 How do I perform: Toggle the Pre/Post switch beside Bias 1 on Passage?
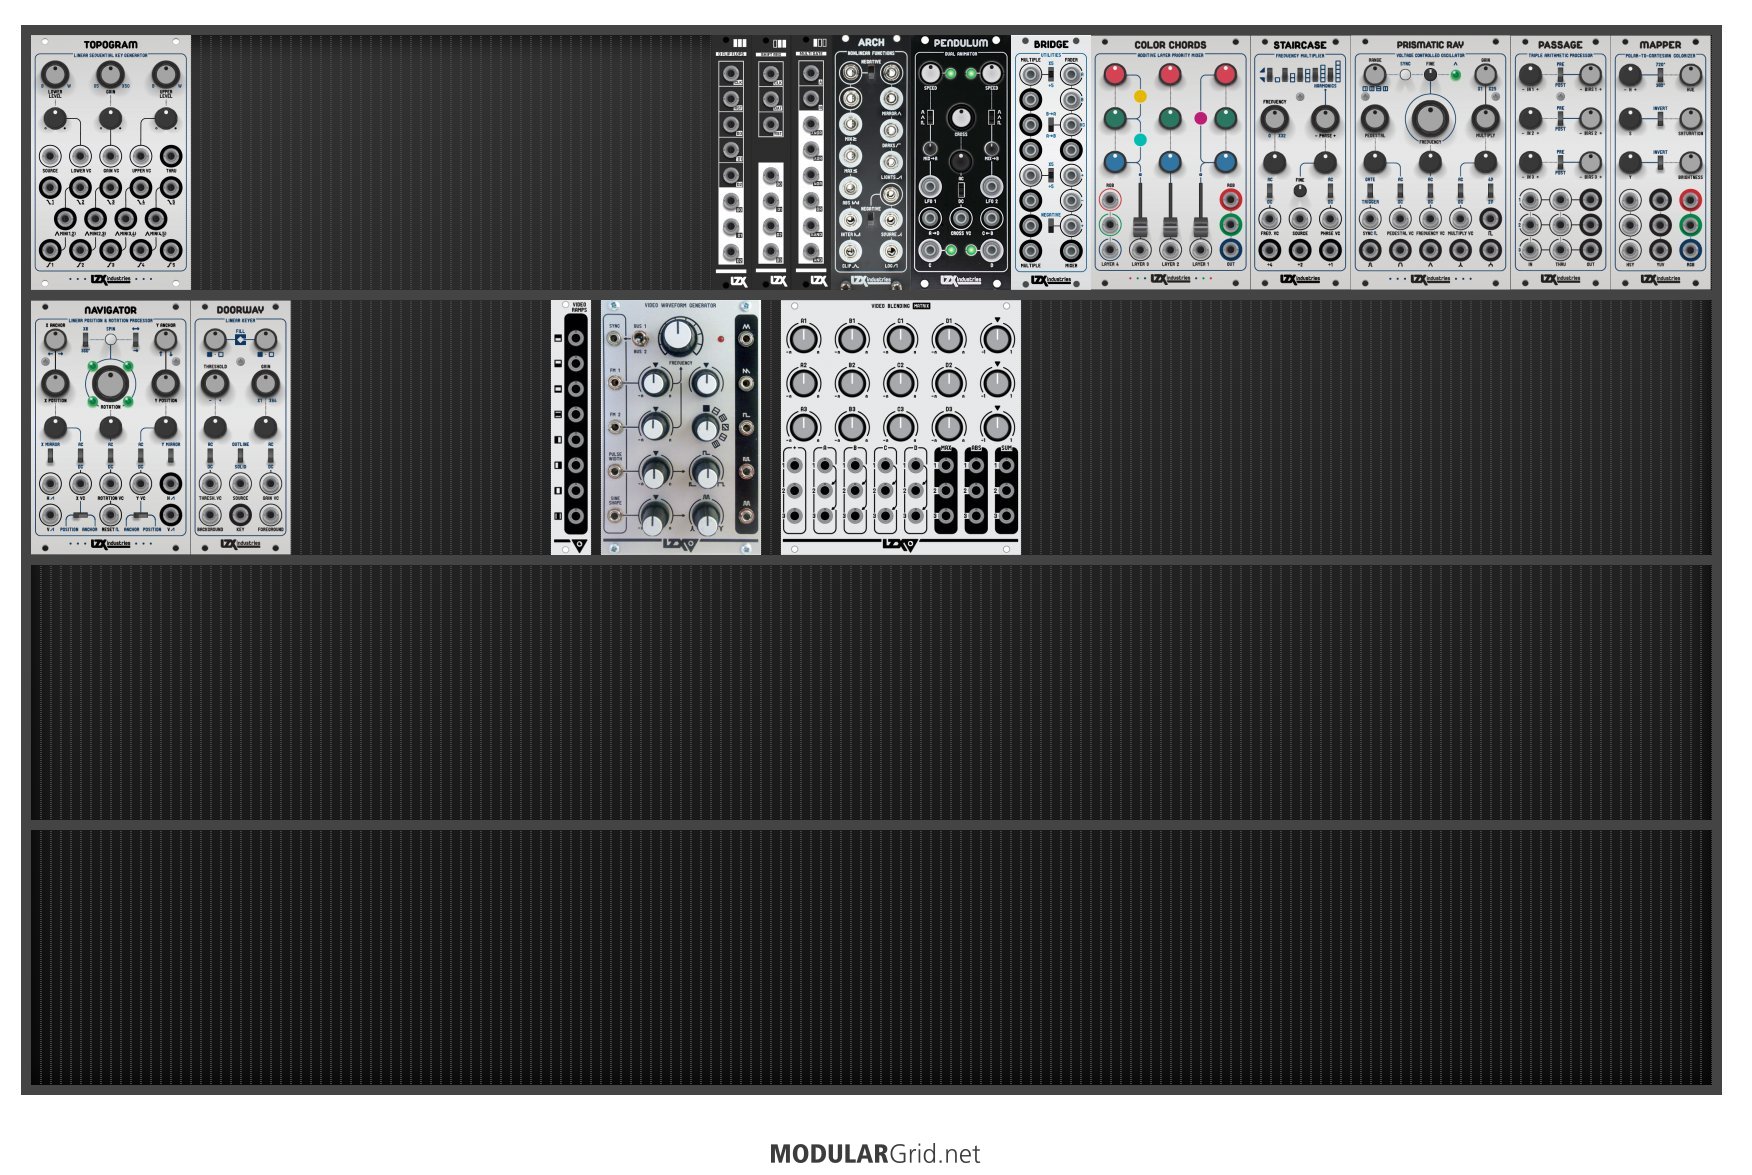point(1560,75)
